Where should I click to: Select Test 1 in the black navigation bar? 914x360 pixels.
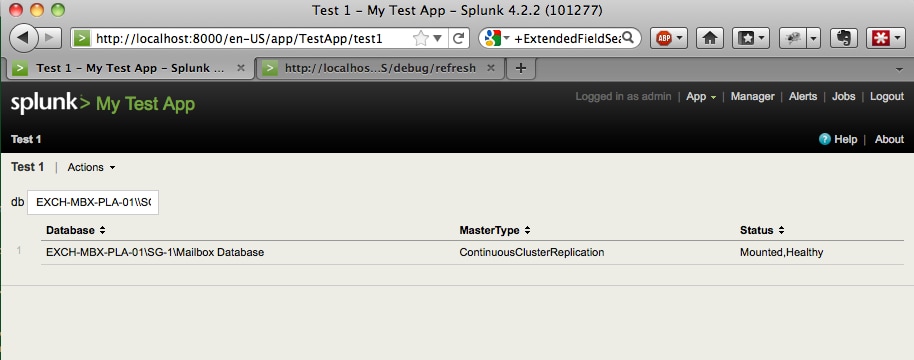26,139
